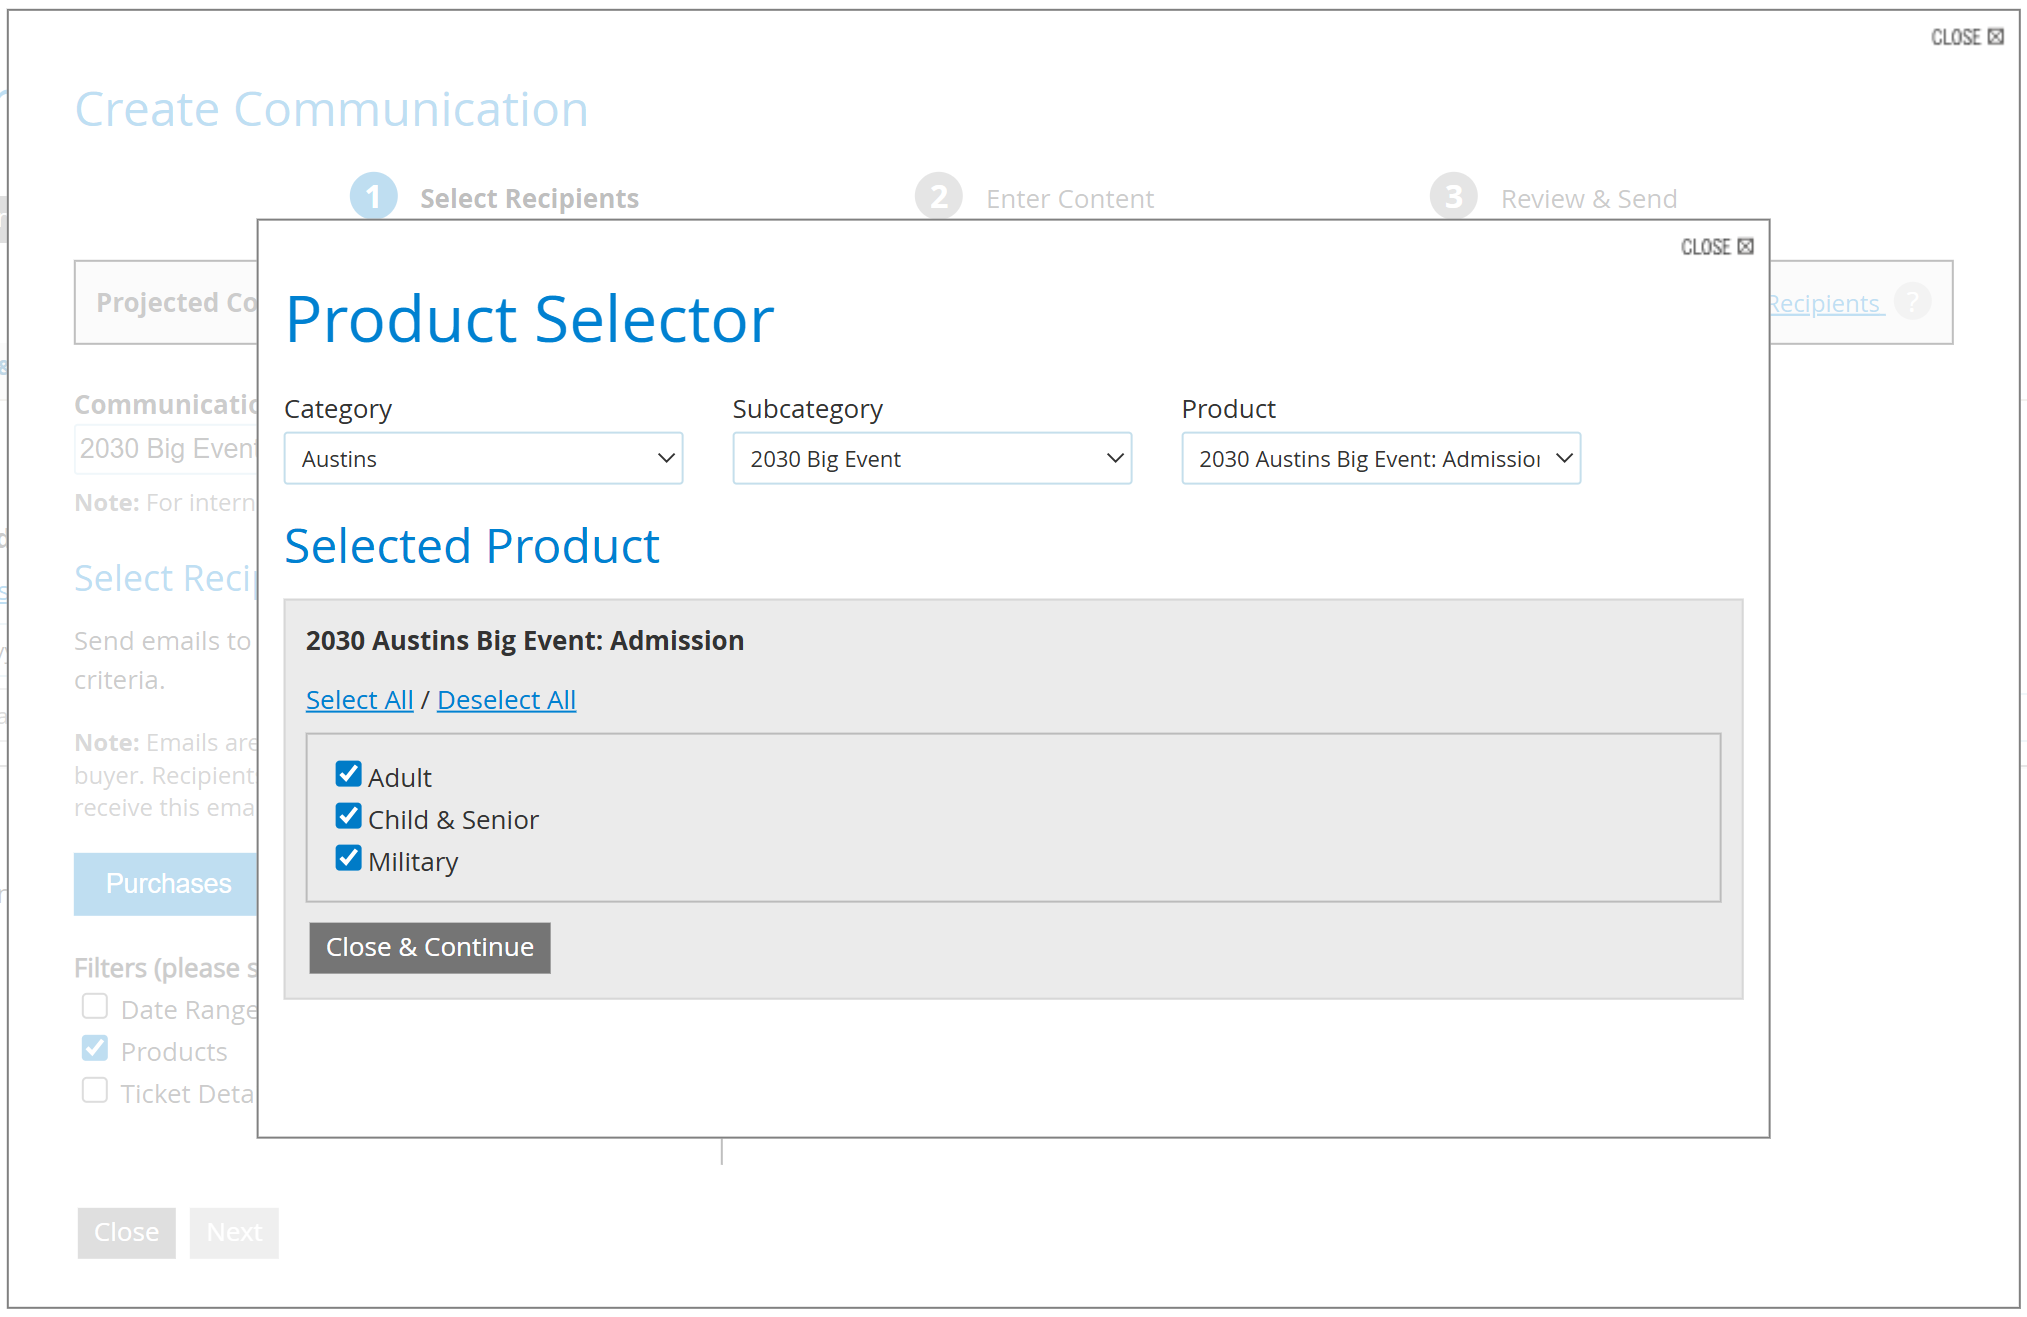Click the Deselect All link
This screenshot has height=1317, width=2027.
click(506, 700)
